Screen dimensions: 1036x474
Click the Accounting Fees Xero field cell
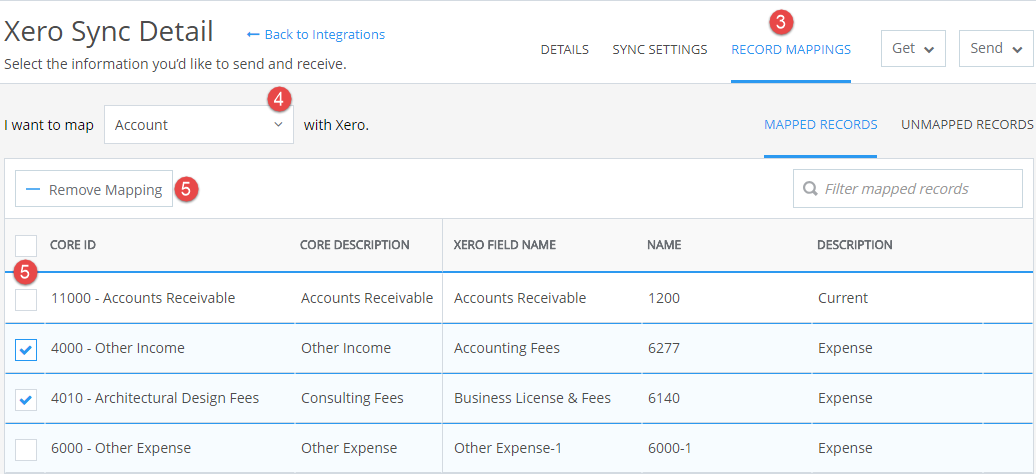click(x=507, y=348)
